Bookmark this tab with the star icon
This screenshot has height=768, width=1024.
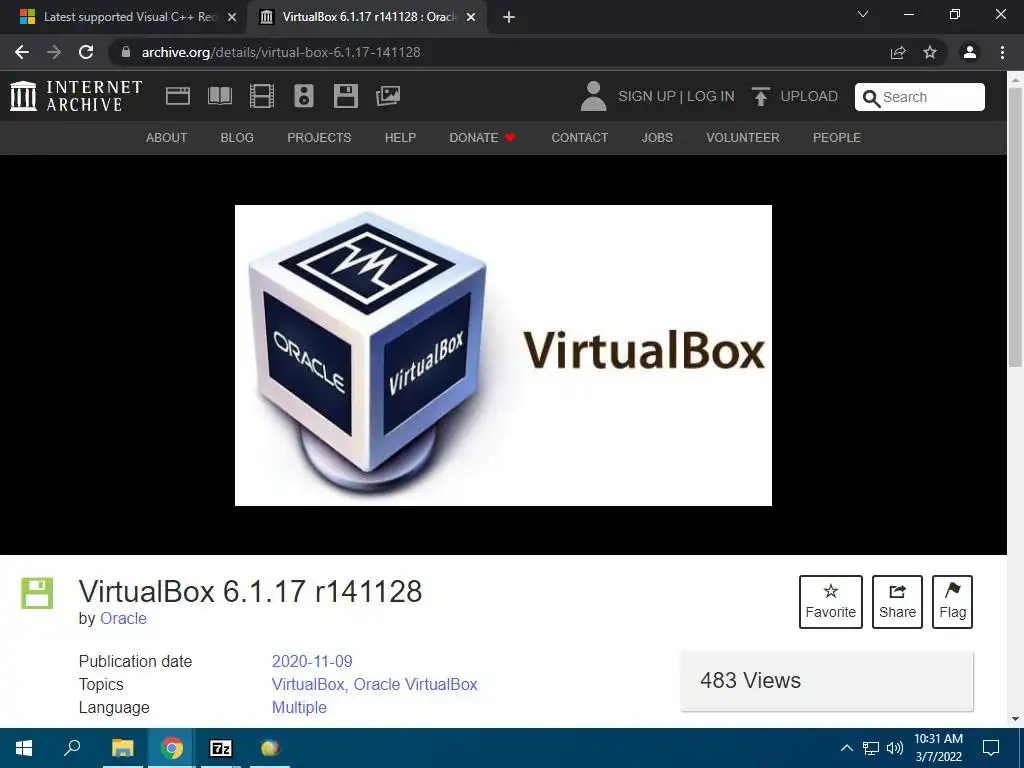[930, 52]
